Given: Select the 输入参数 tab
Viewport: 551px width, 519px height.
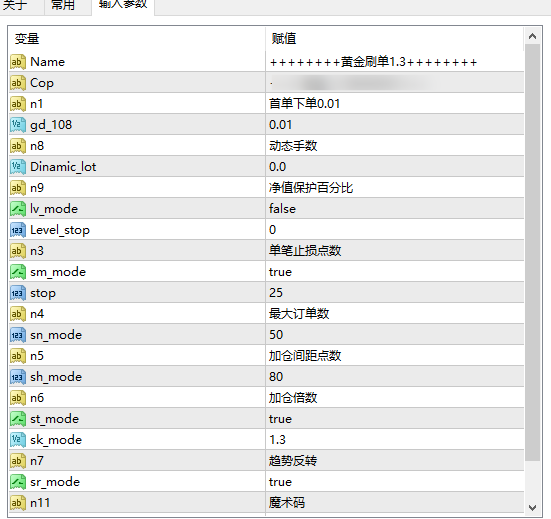Looking at the screenshot, I should (123, 5).
